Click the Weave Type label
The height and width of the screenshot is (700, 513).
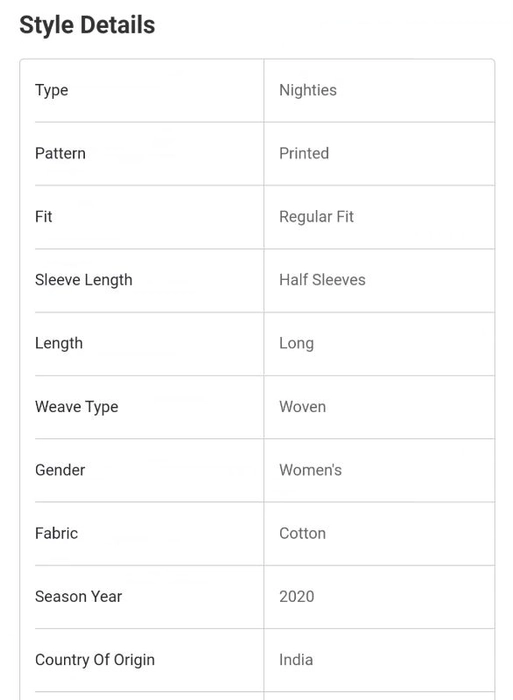coord(77,407)
